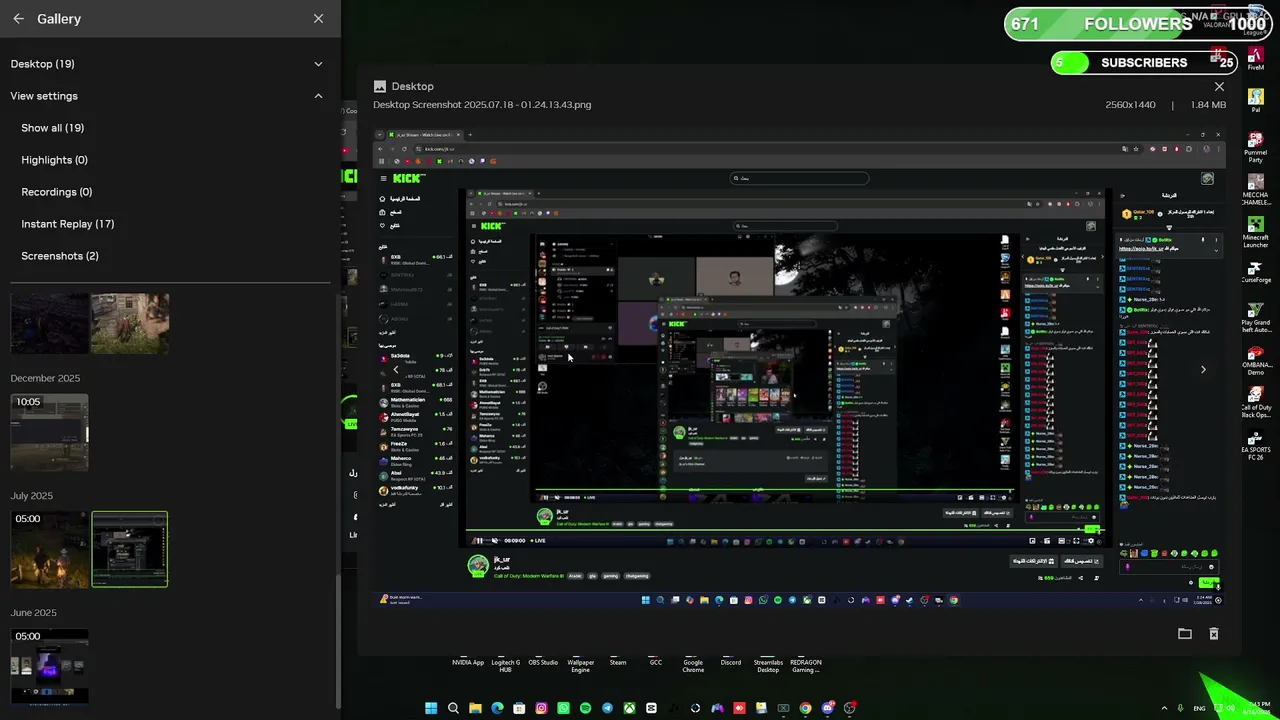
Task: Close the Gallery panel
Action: pyautogui.click(x=318, y=19)
